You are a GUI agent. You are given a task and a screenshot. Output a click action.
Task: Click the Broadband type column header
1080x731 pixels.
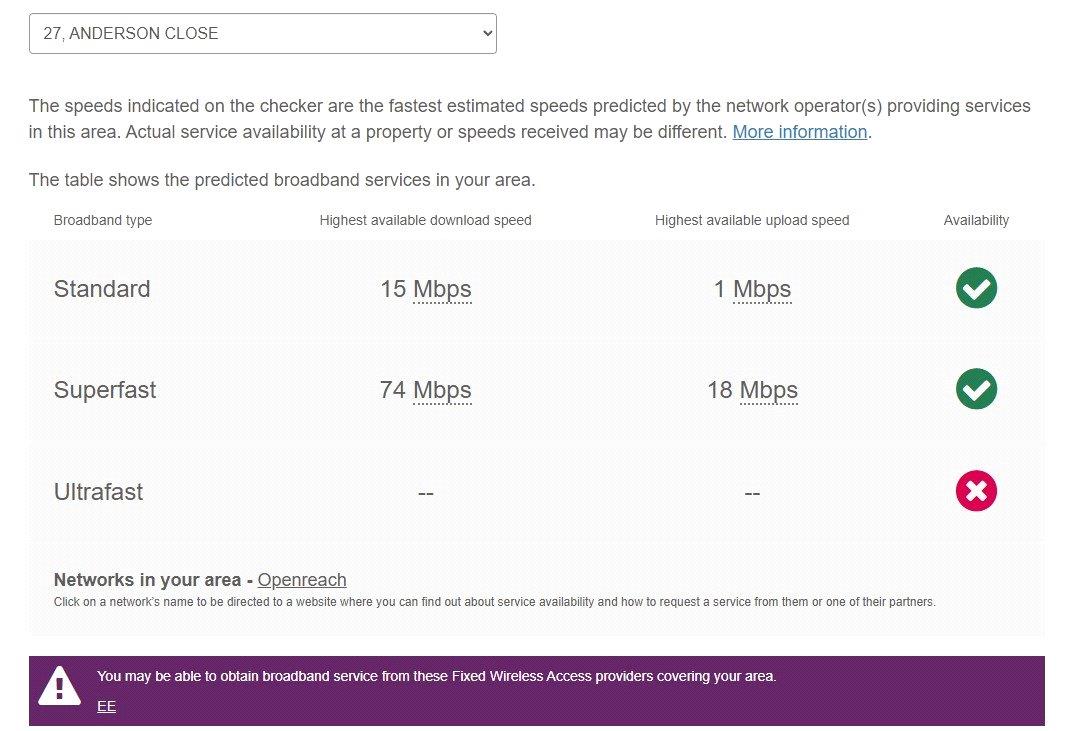point(103,220)
